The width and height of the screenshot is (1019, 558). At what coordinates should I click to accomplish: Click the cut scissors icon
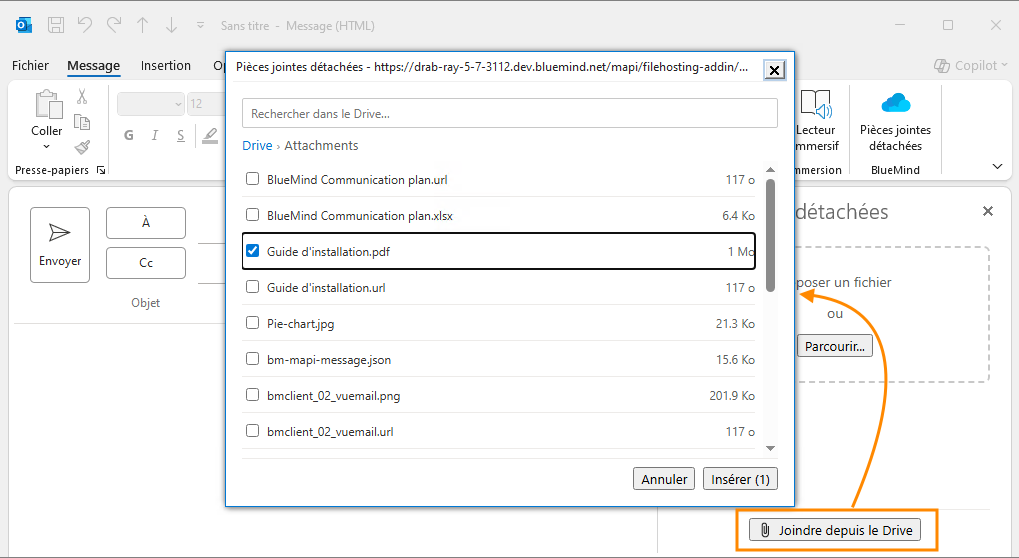click(82, 97)
